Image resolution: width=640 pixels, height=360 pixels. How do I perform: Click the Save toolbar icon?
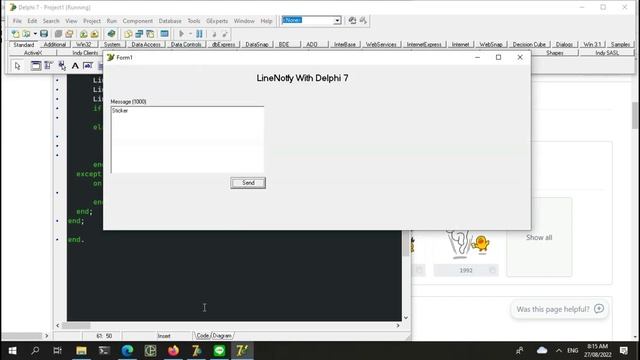44,34
